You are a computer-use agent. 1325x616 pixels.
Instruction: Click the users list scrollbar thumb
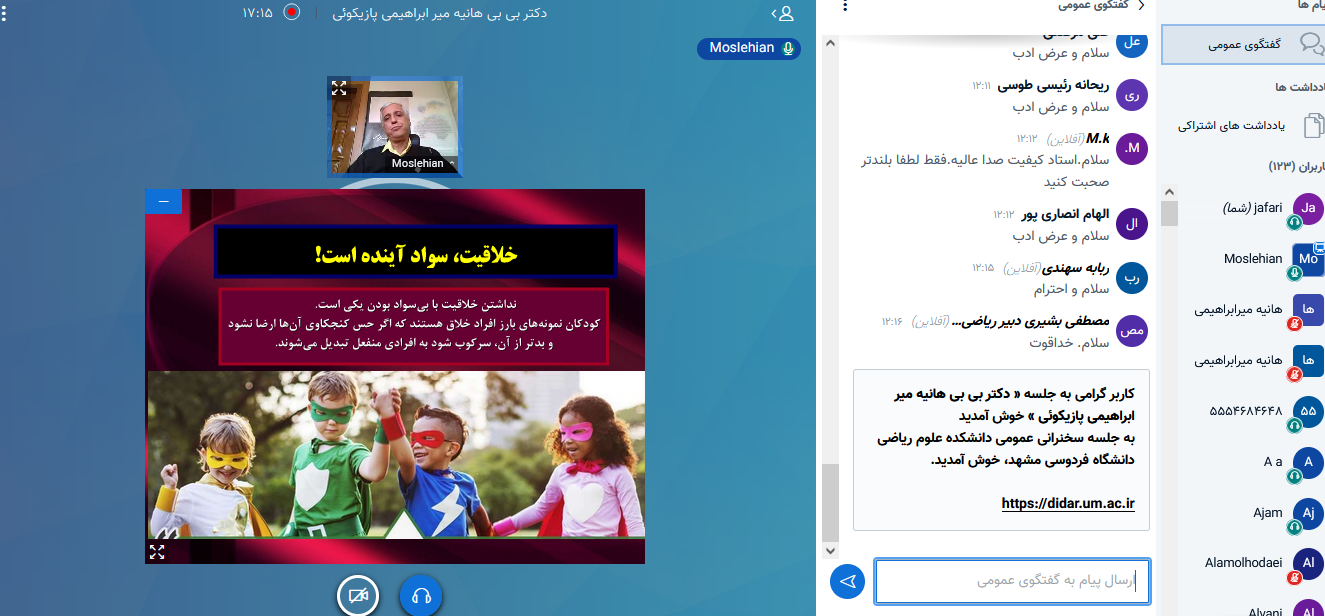click(1169, 212)
